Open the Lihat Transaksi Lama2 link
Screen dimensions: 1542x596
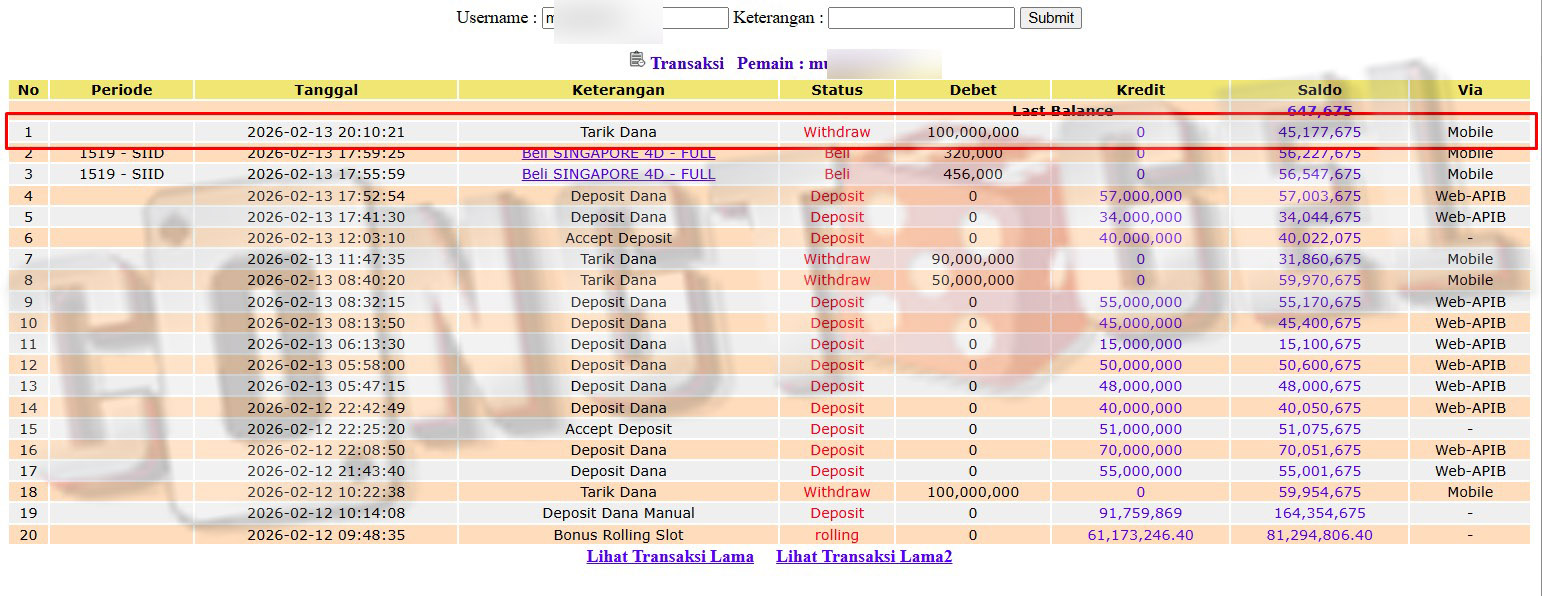864,557
